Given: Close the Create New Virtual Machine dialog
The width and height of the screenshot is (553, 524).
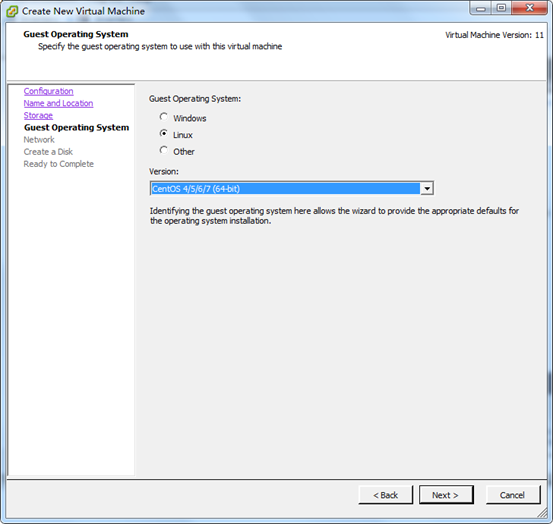Looking at the screenshot, I should (529, 8).
